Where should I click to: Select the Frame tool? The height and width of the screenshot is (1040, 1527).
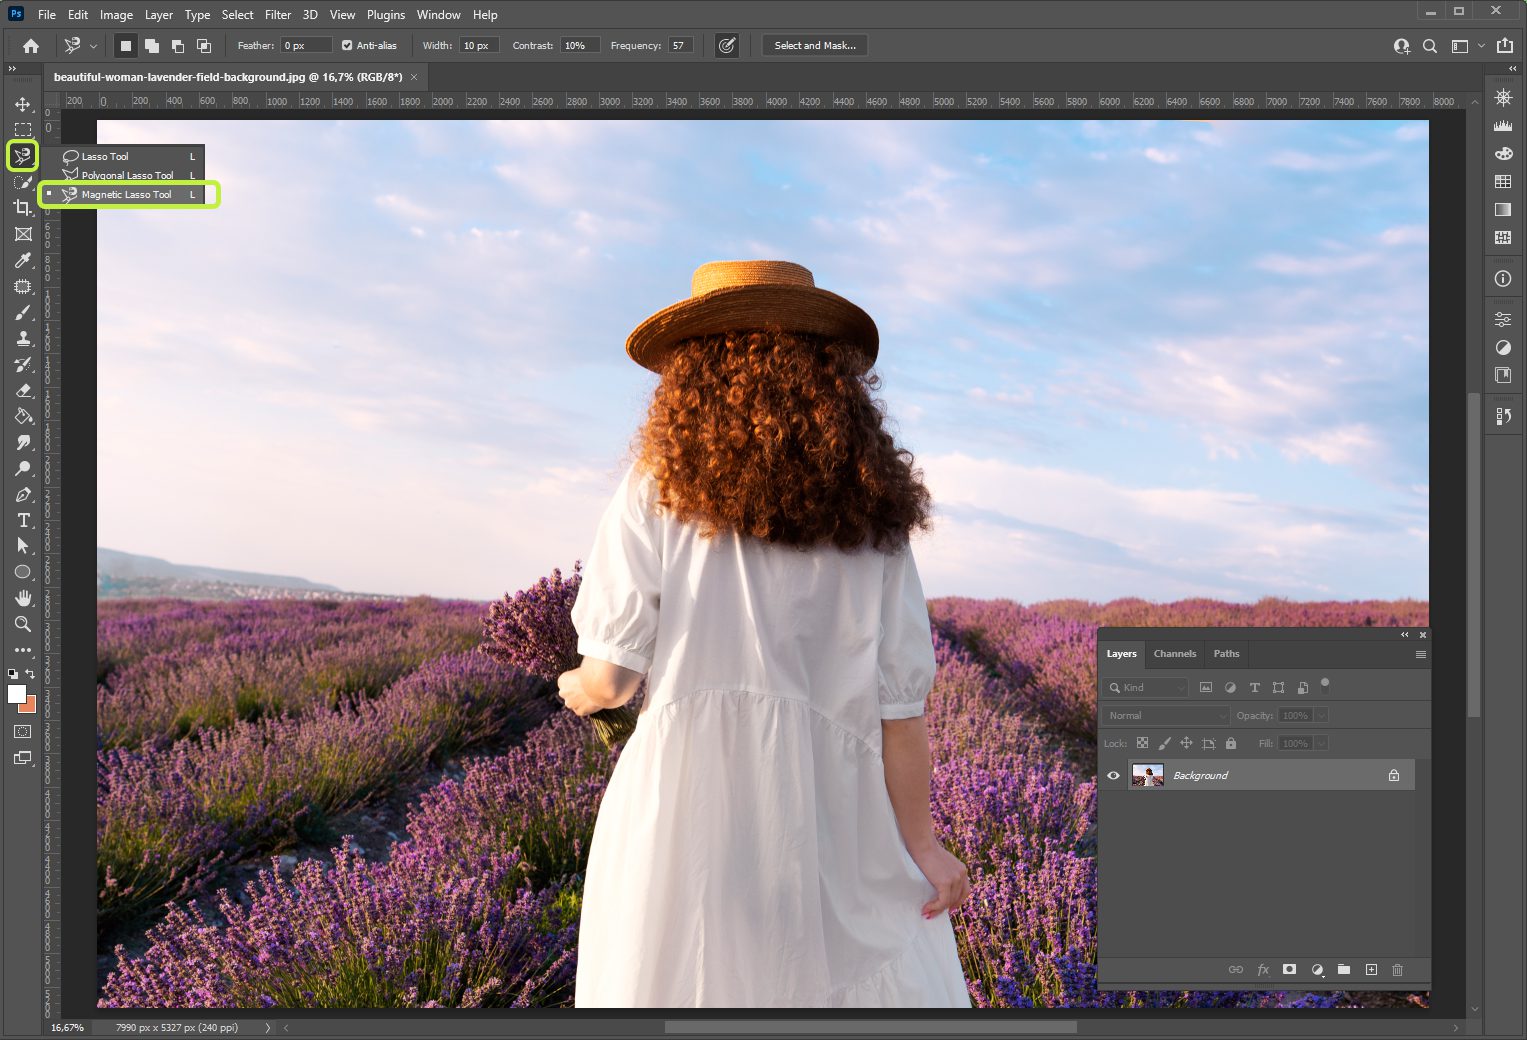click(23, 234)
